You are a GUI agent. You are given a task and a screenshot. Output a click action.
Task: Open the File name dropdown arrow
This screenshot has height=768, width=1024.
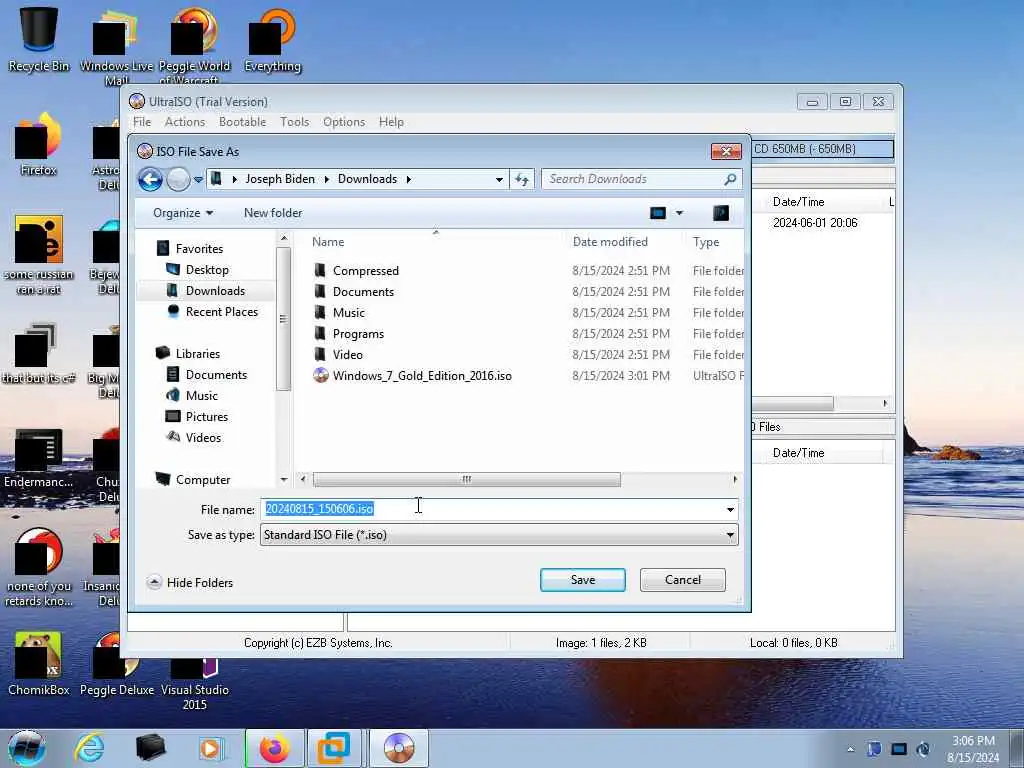[x=730, y=509]
